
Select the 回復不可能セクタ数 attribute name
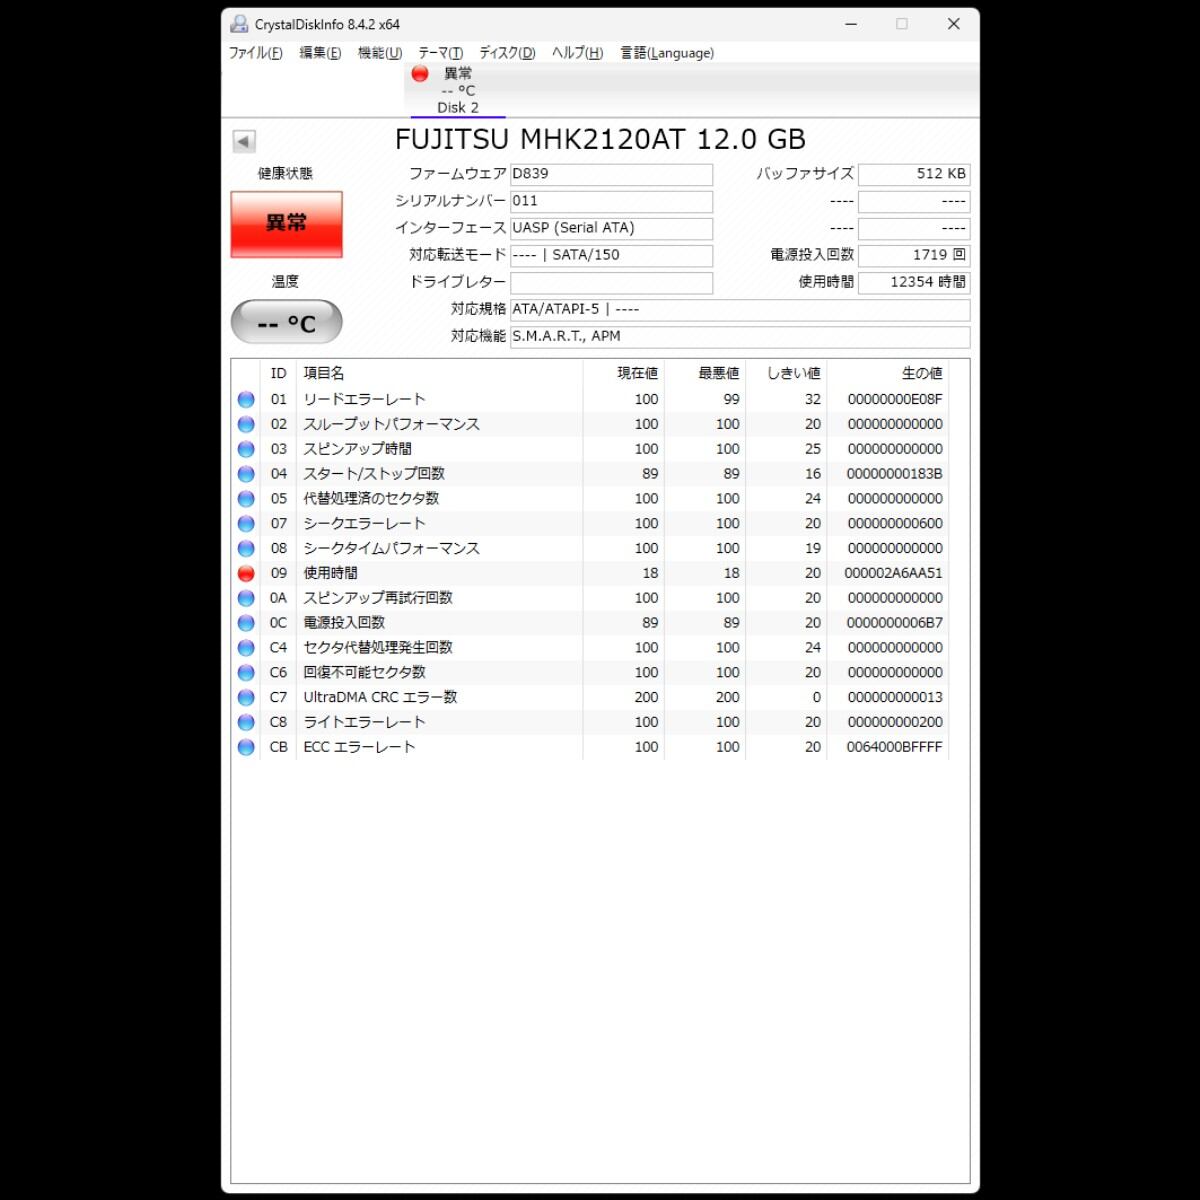364,673
